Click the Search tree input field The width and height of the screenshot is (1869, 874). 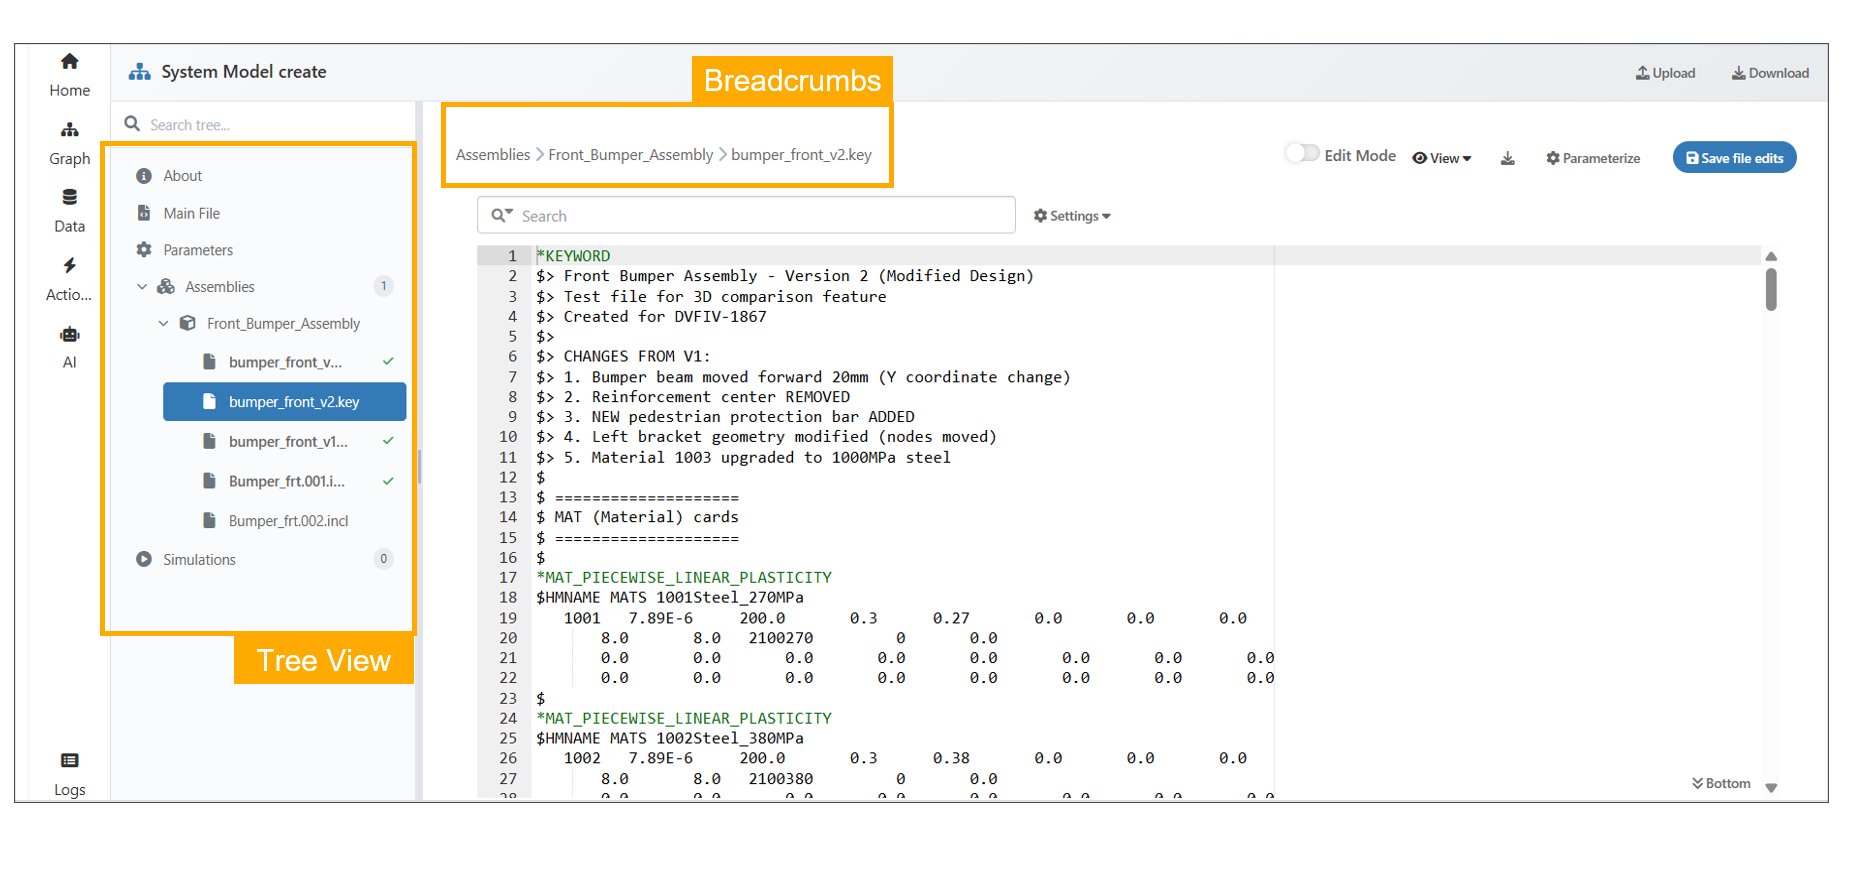(270, 125)
